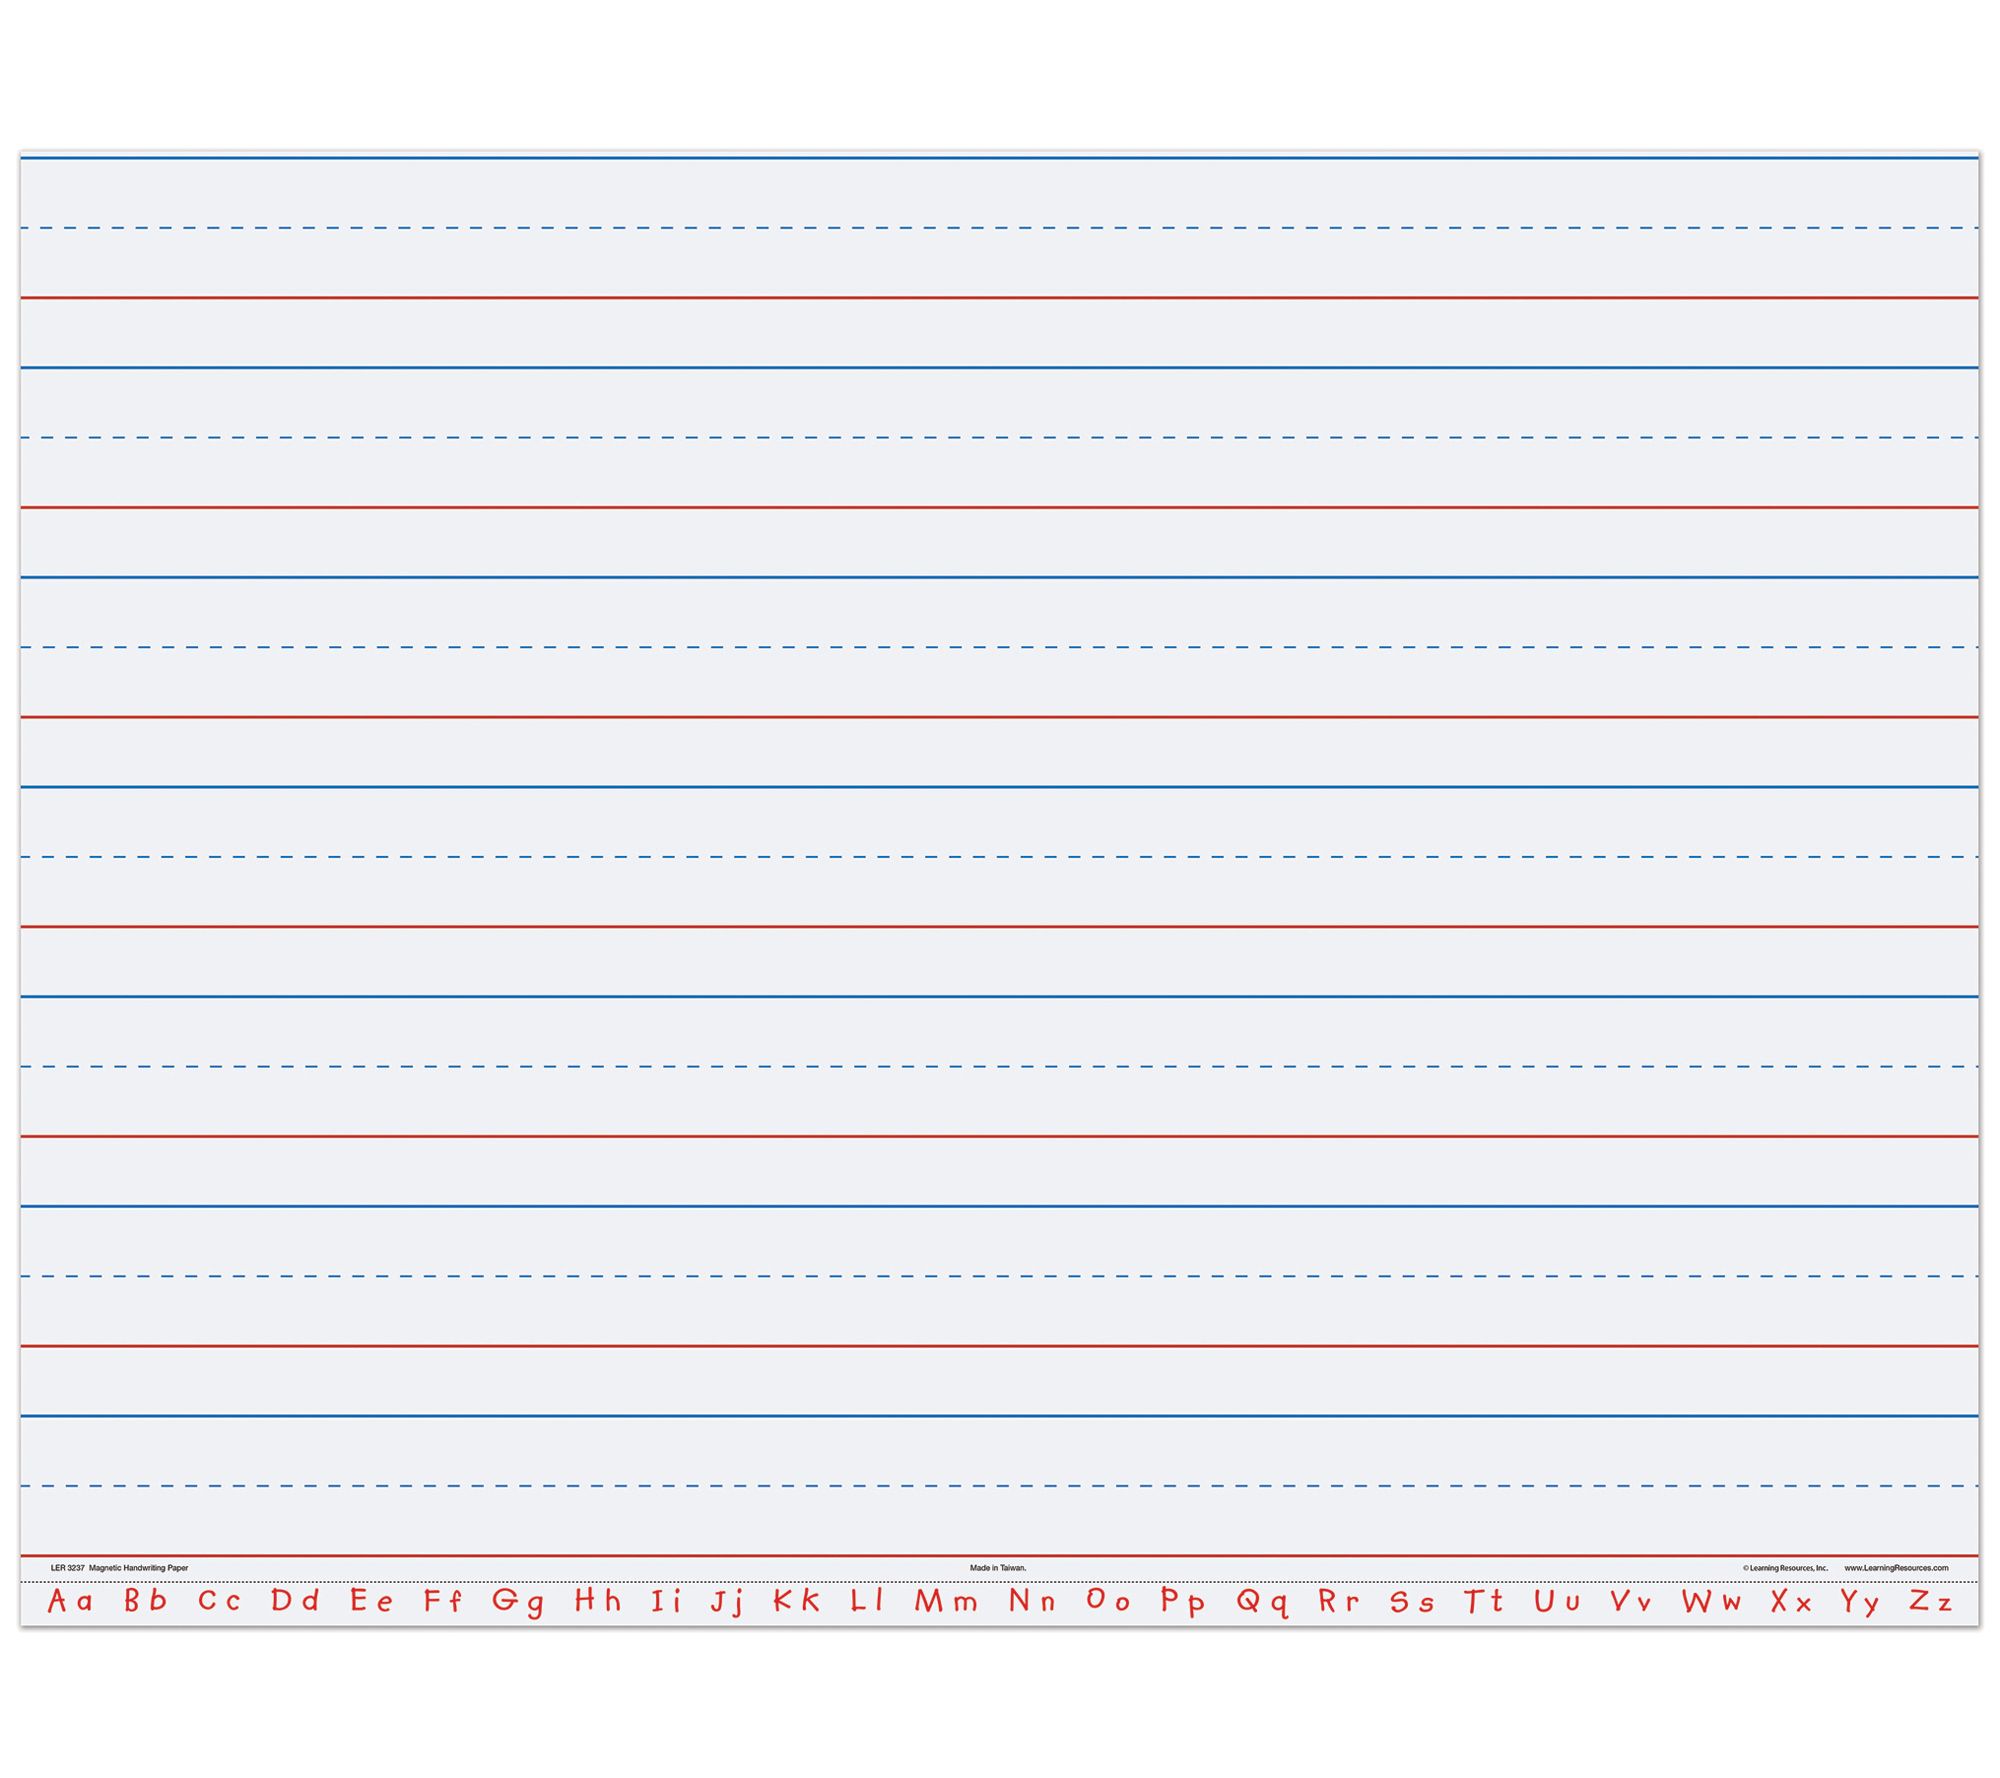Click the "Tt" letter pair

point(1484,1602)
